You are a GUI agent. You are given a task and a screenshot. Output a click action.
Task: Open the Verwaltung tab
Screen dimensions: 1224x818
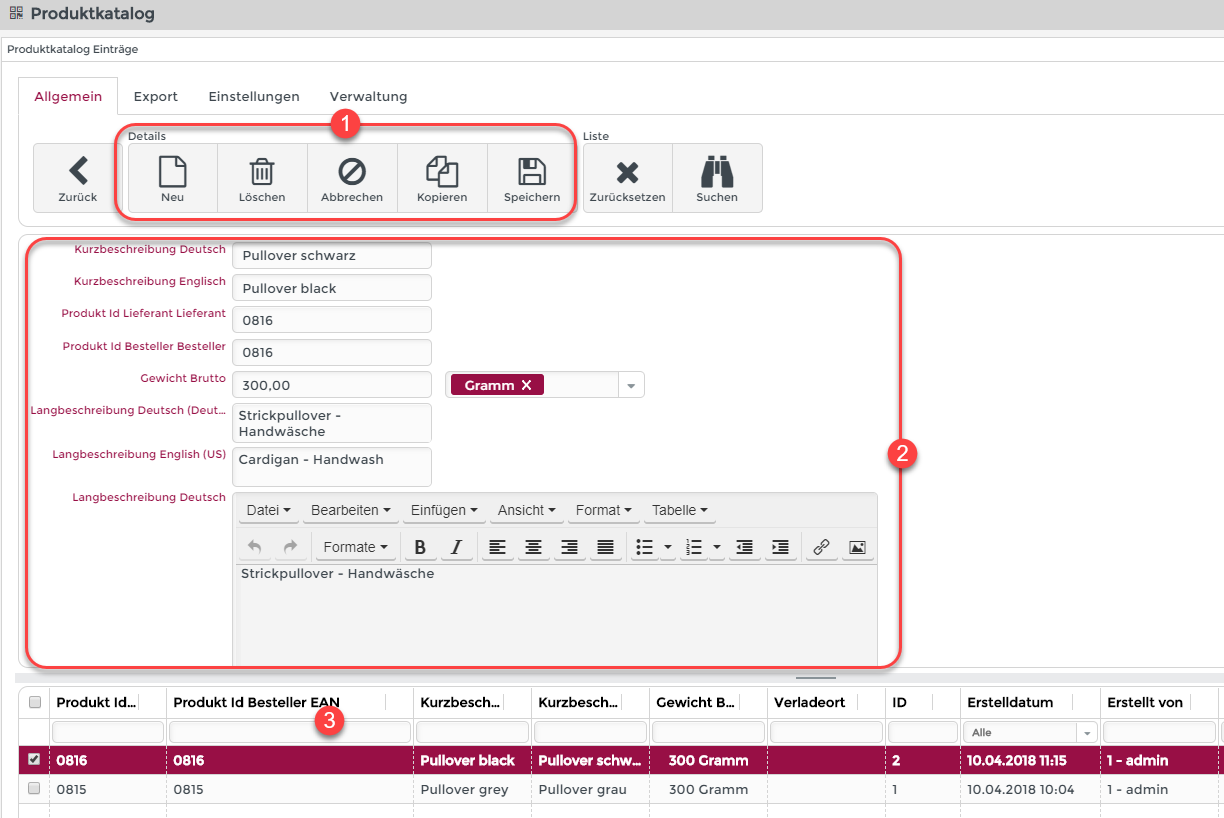point(368,97)
